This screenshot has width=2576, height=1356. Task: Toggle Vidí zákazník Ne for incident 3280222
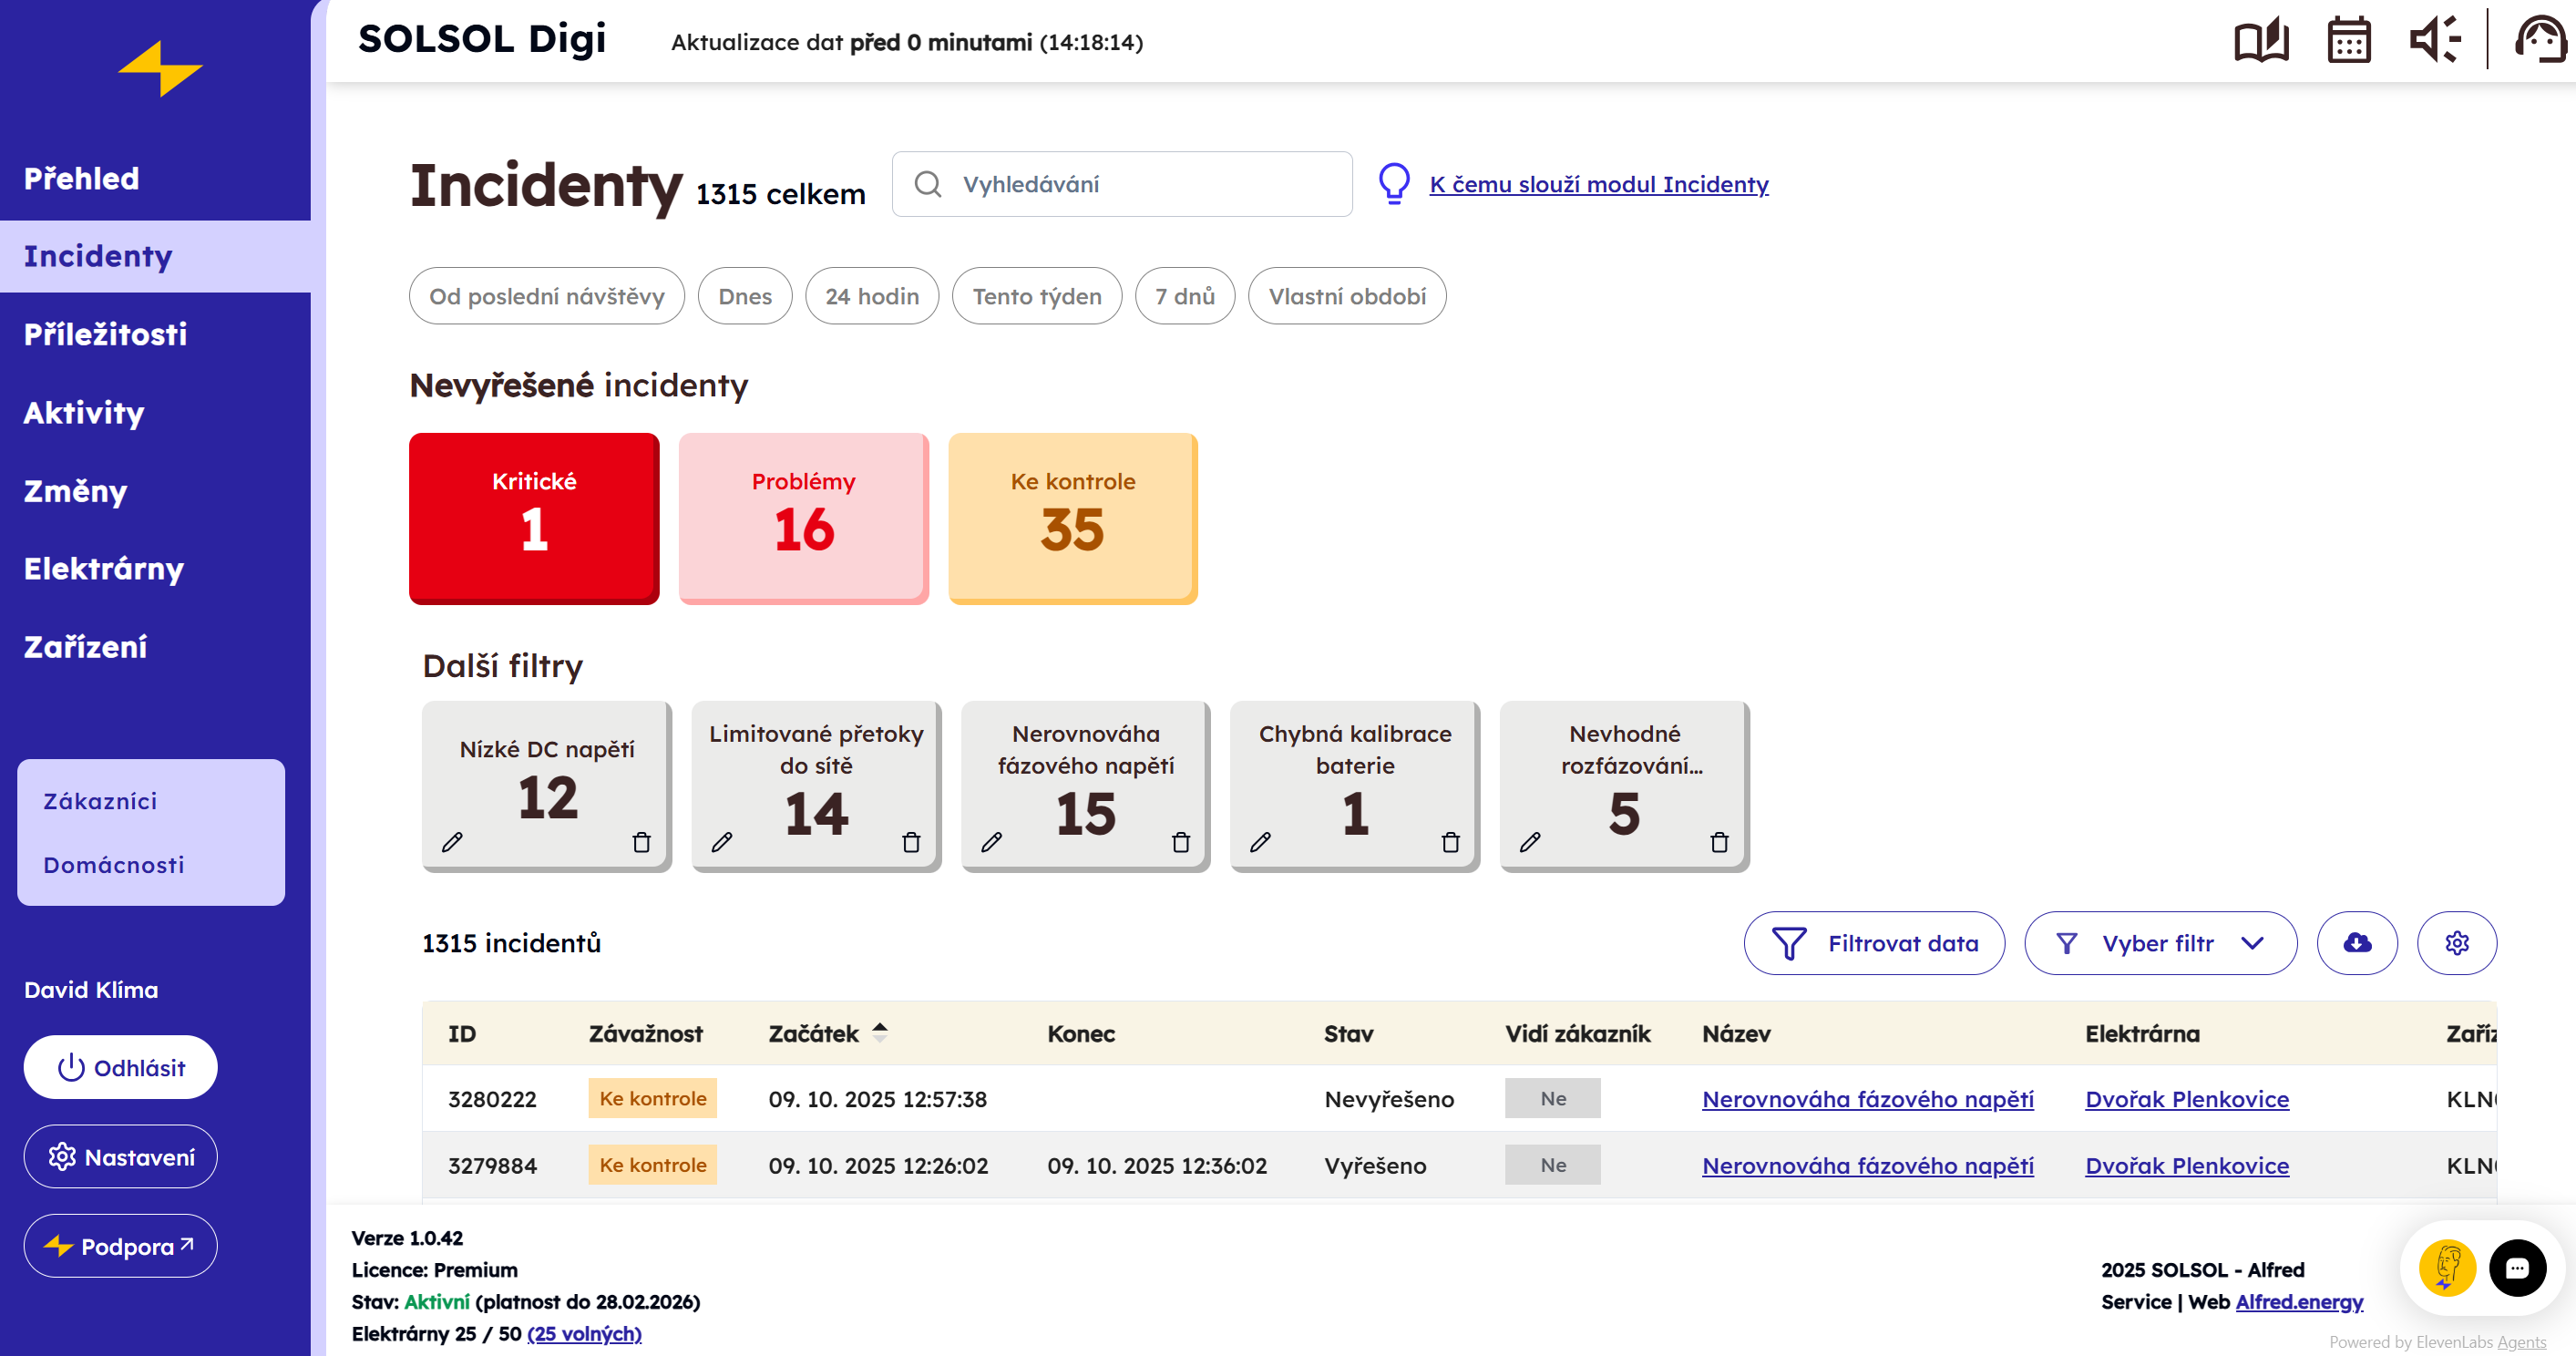pos(1552,1098)
